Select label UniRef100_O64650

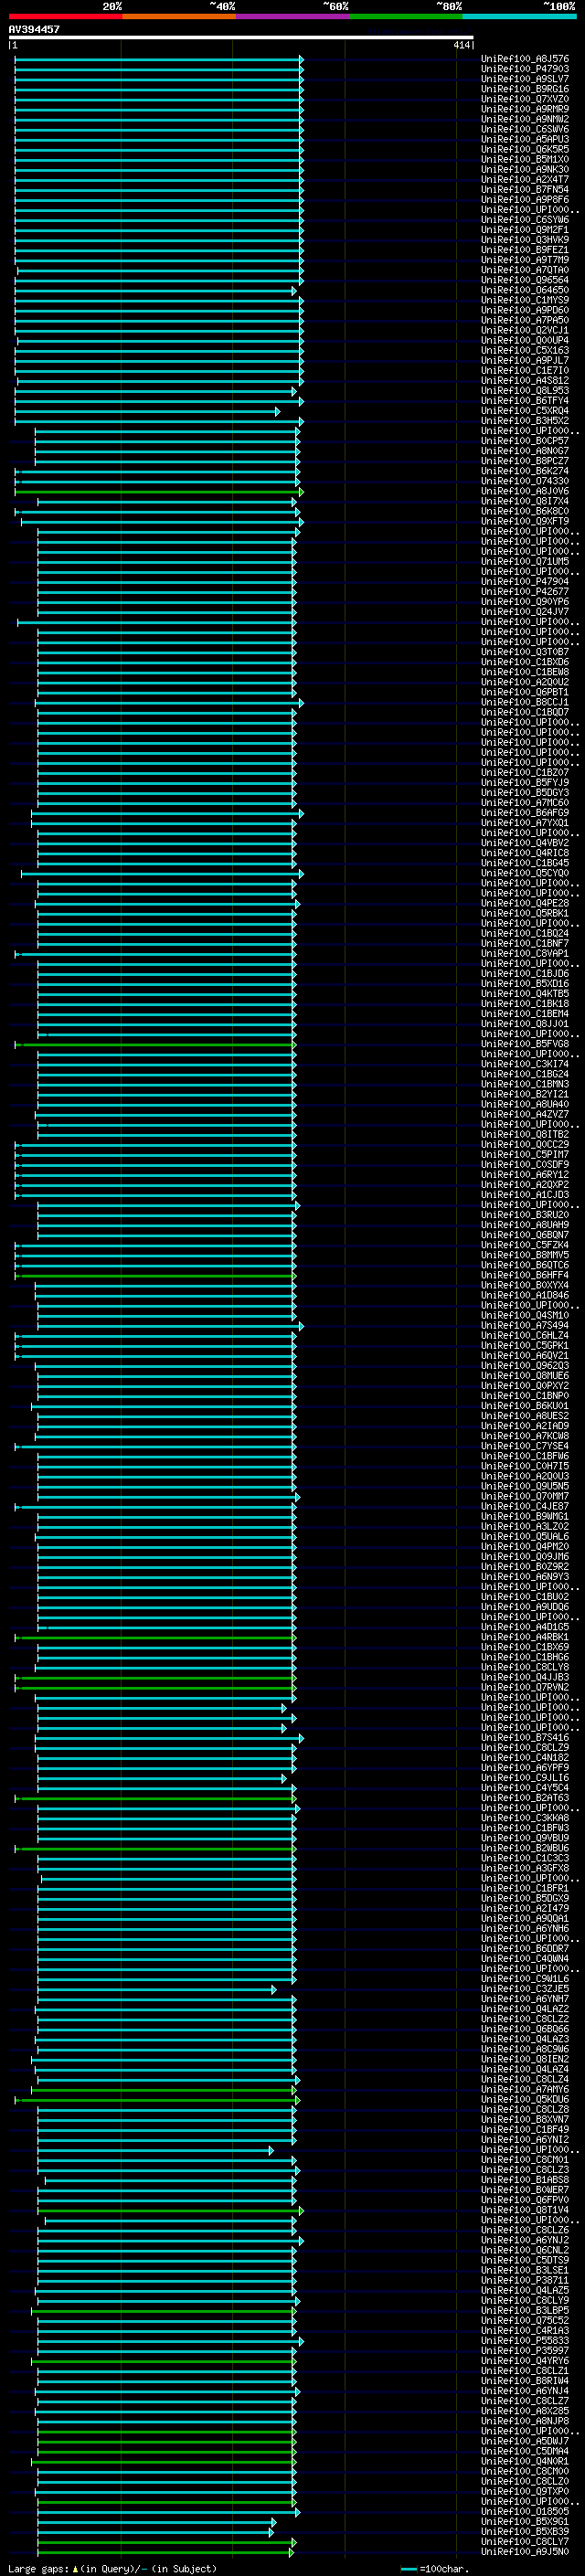(525, 290)
